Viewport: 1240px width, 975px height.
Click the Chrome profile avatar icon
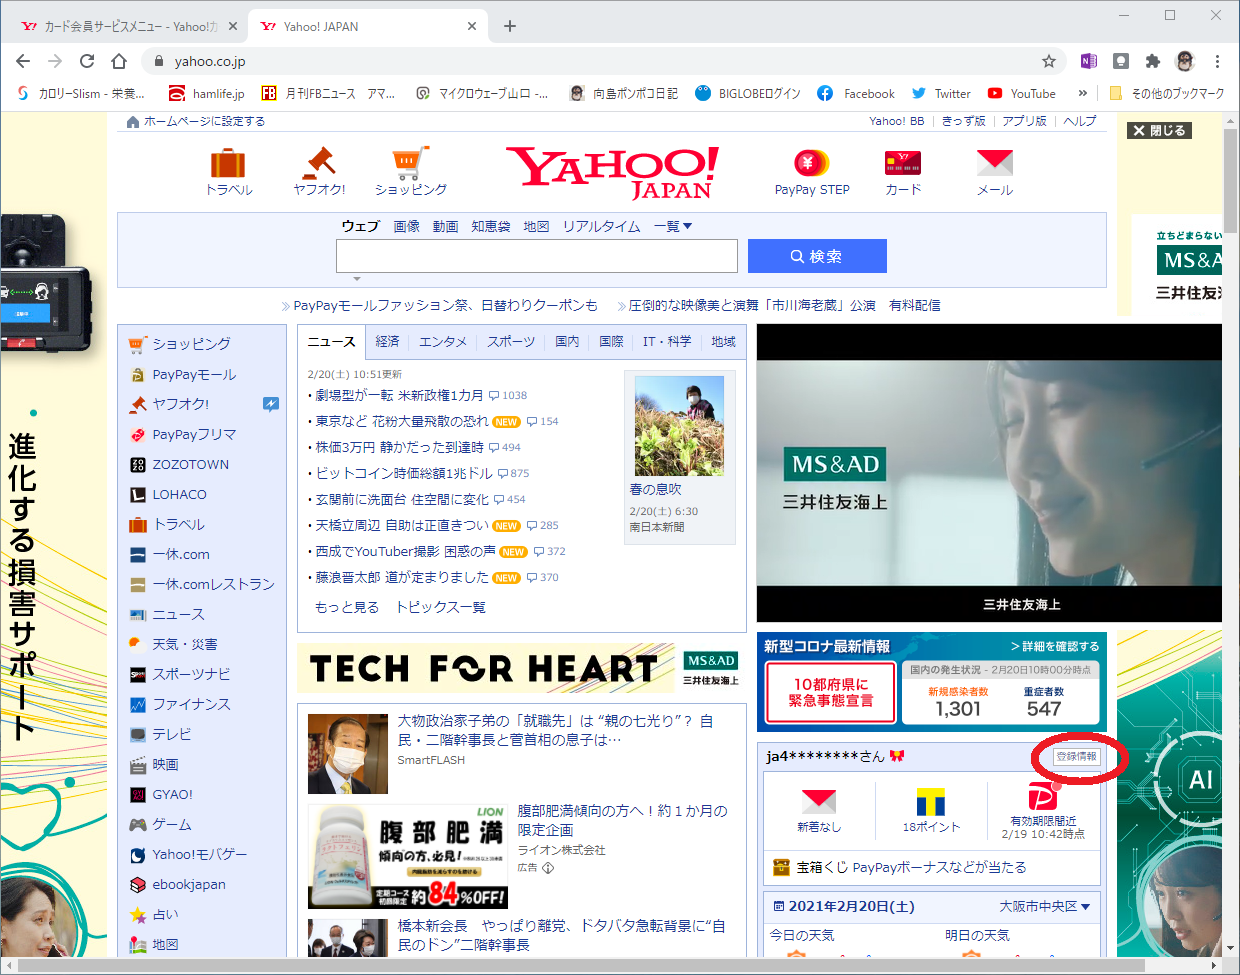pyautogui.click(x=1185, y=61)
